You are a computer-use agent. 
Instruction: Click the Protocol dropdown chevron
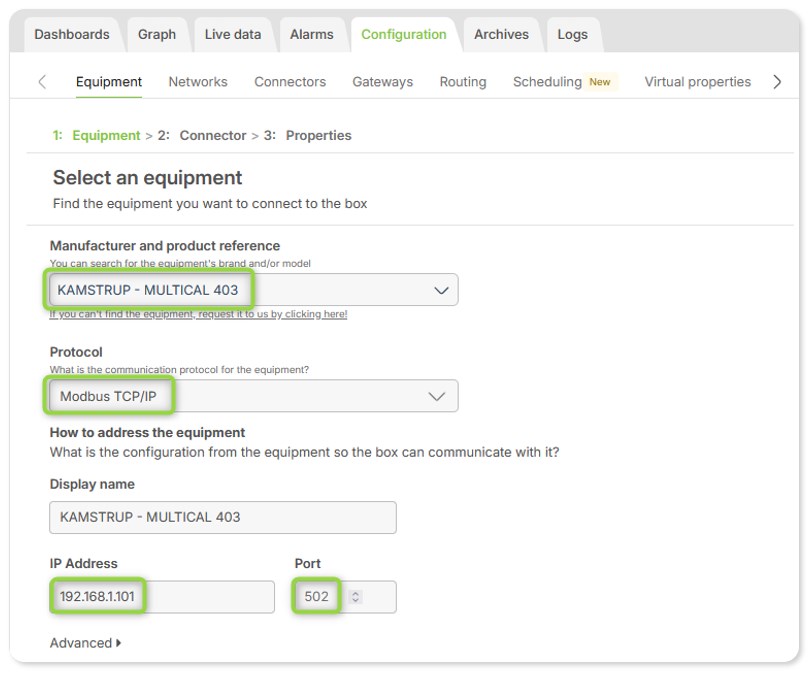point(437,397)
